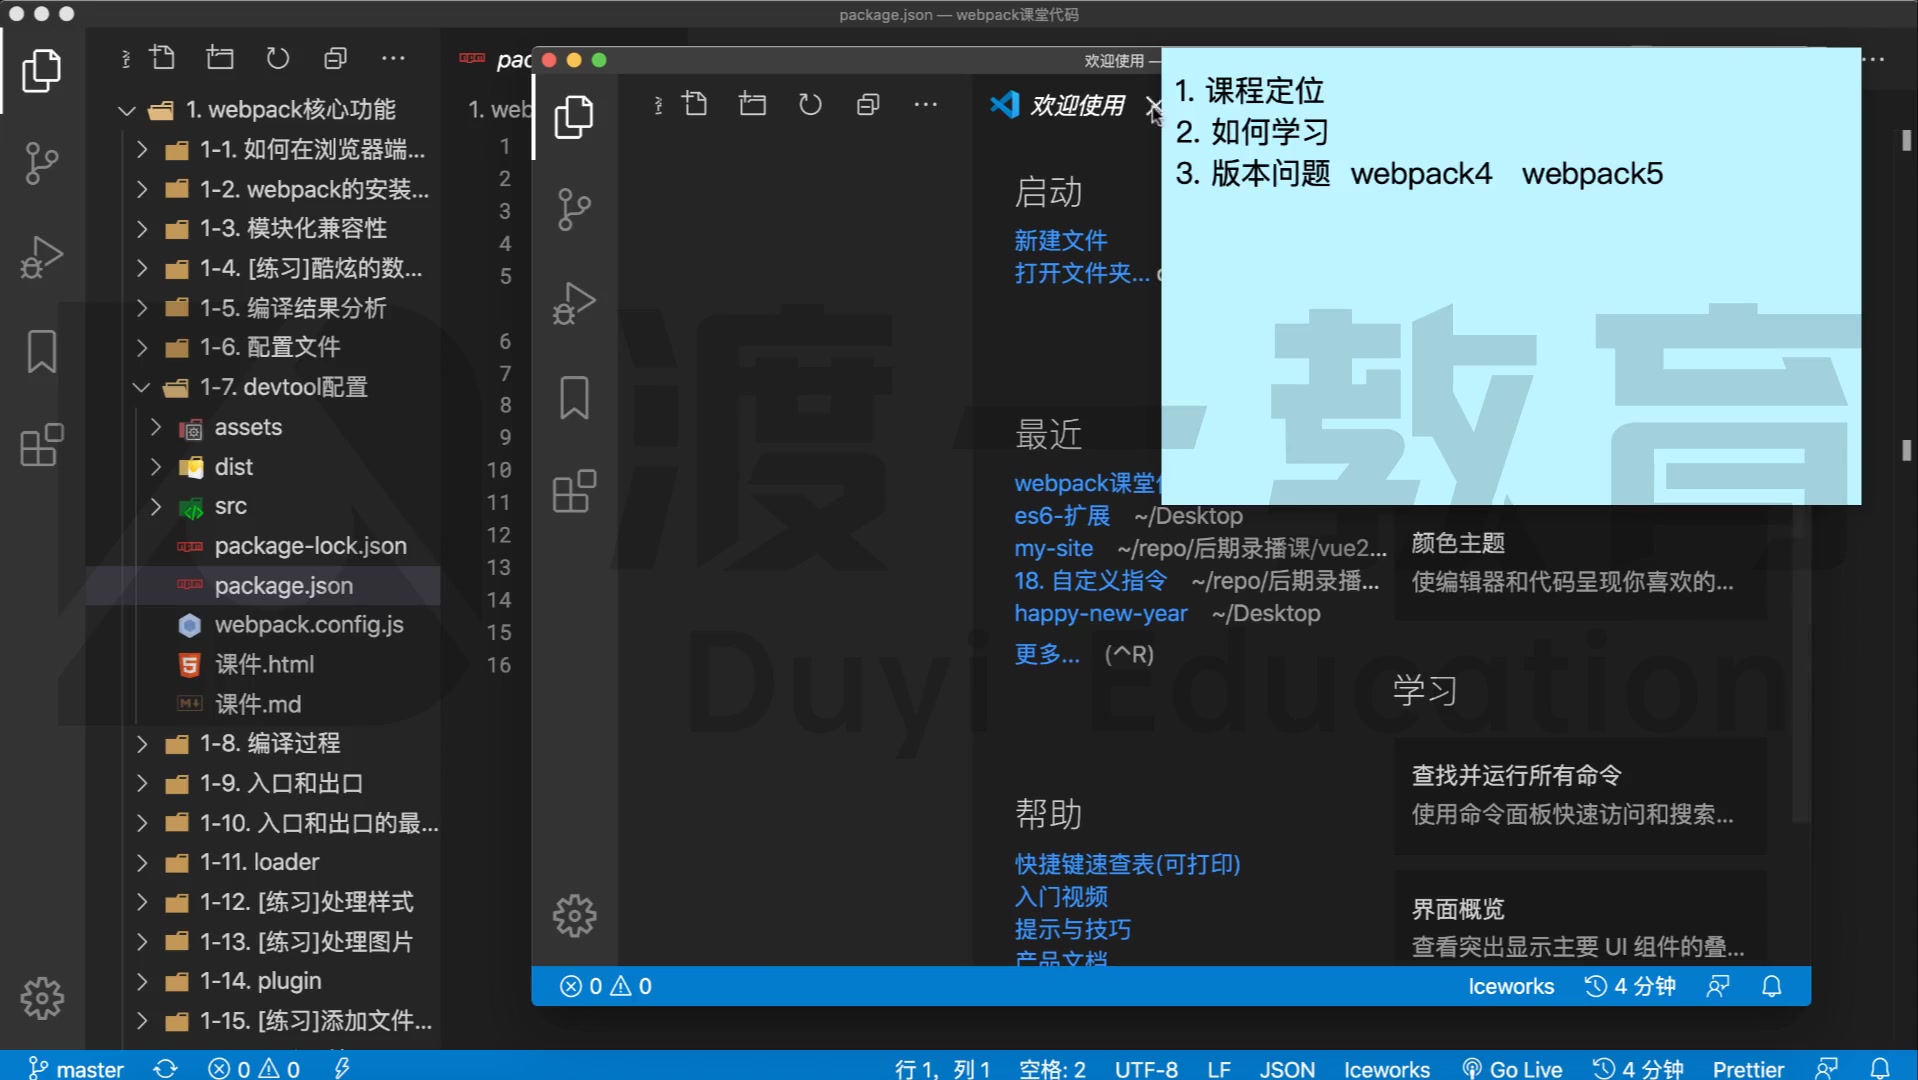Open recent project happy-new-year
This screenshot has width=1918, height=1080.
coord(1101,614)
